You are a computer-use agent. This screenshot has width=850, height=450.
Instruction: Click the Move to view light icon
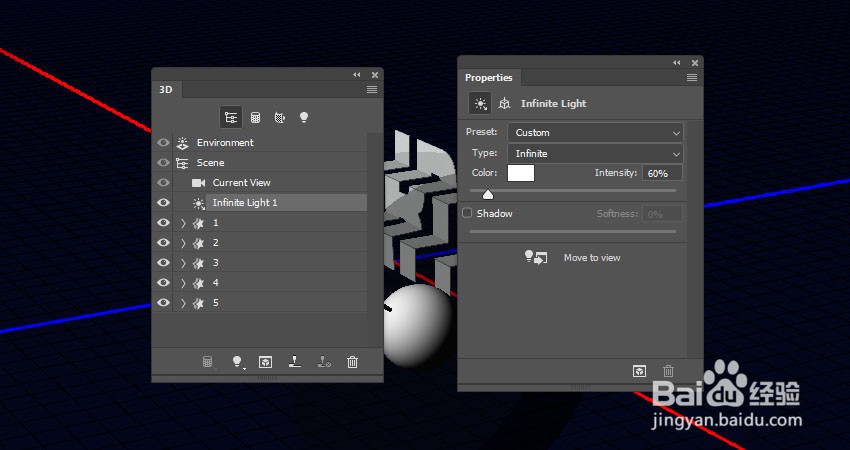point(536,258)
